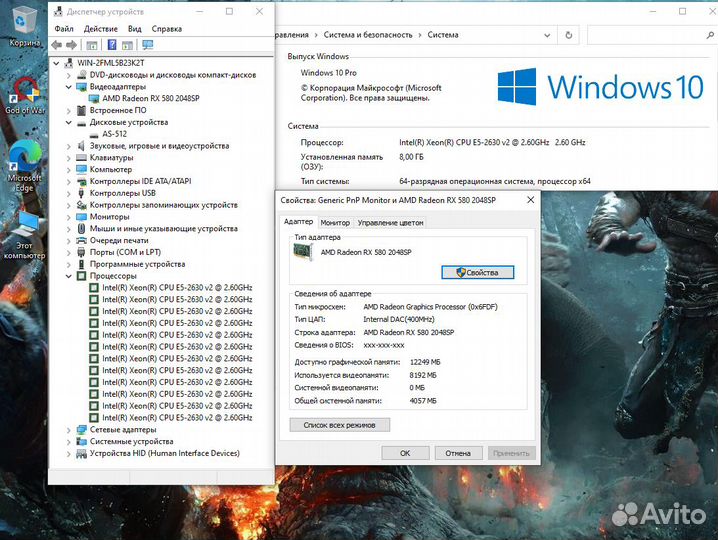Click the 12249 МБ graphics memory value
The height and width of the screenshot is (540, 718).
tap(425, 362)
